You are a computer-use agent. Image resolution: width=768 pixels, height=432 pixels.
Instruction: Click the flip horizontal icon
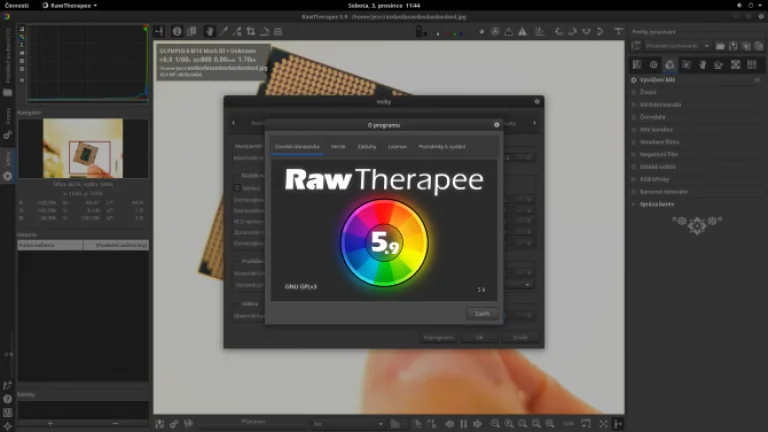[586, 31]
